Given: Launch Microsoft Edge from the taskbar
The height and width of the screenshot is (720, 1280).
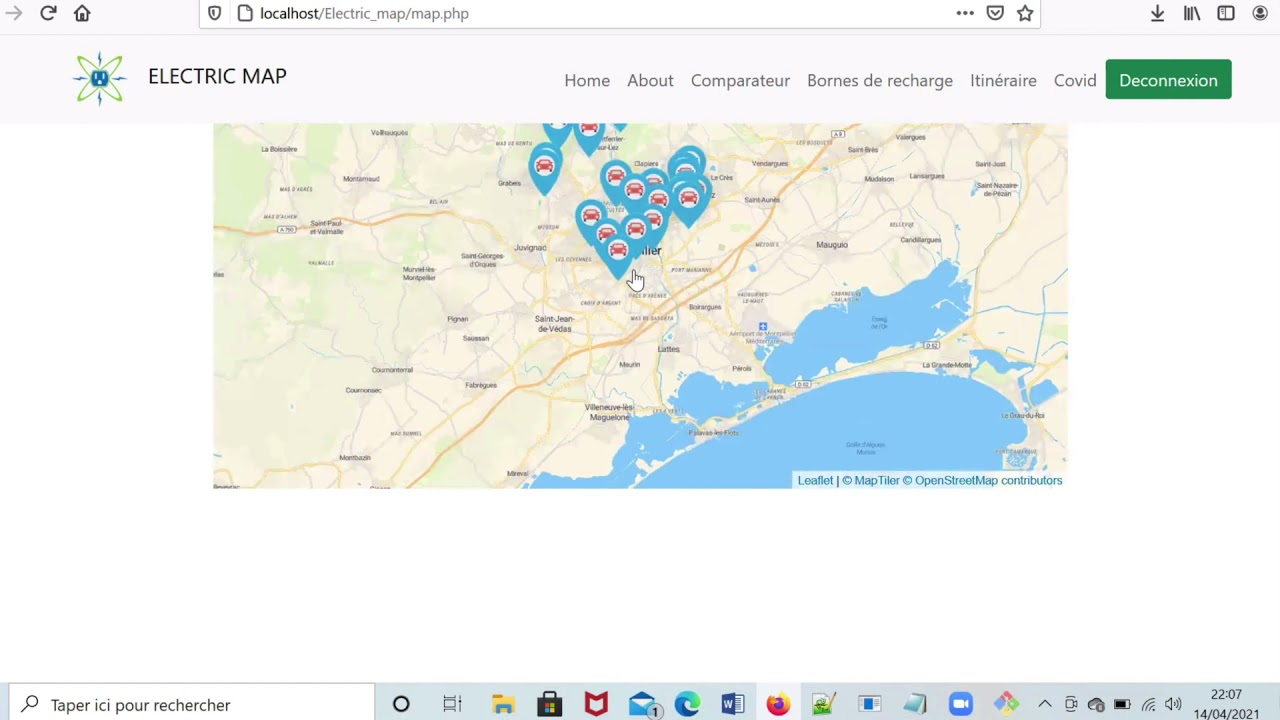Looking at the screenshot, I should (687, 704).
